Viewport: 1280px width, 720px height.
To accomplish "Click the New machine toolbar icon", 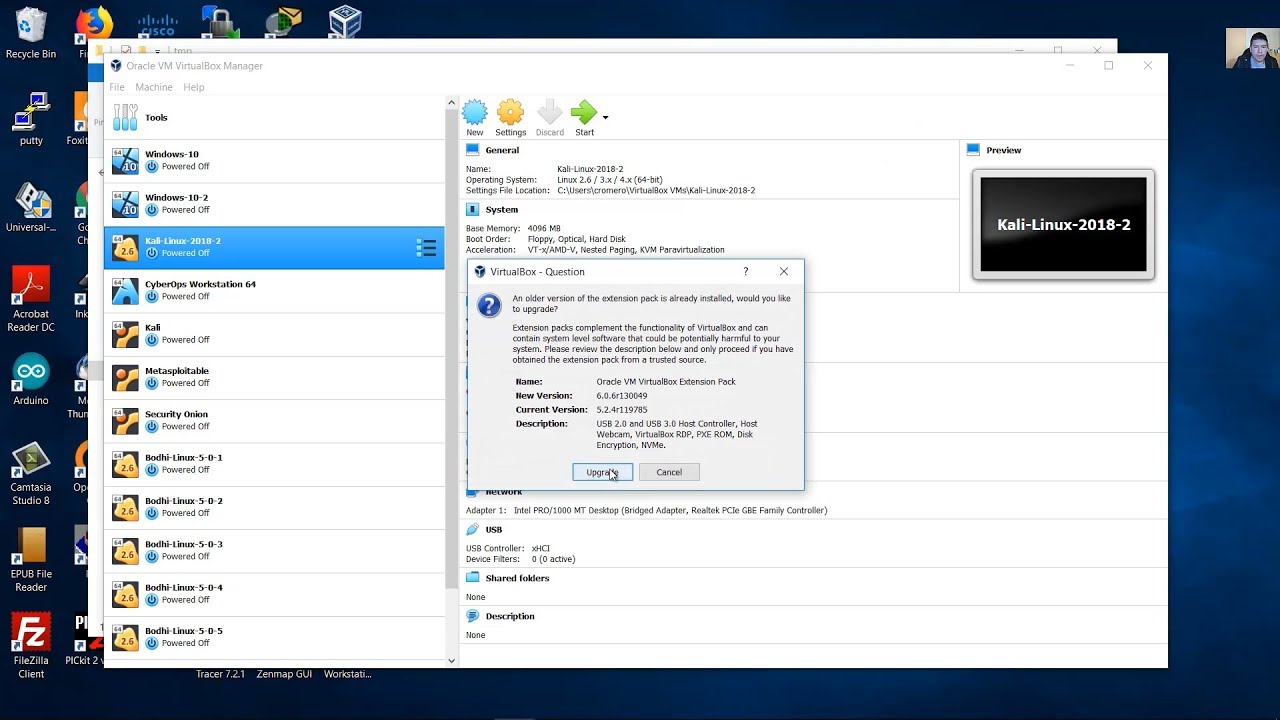I will pos(475,113).
